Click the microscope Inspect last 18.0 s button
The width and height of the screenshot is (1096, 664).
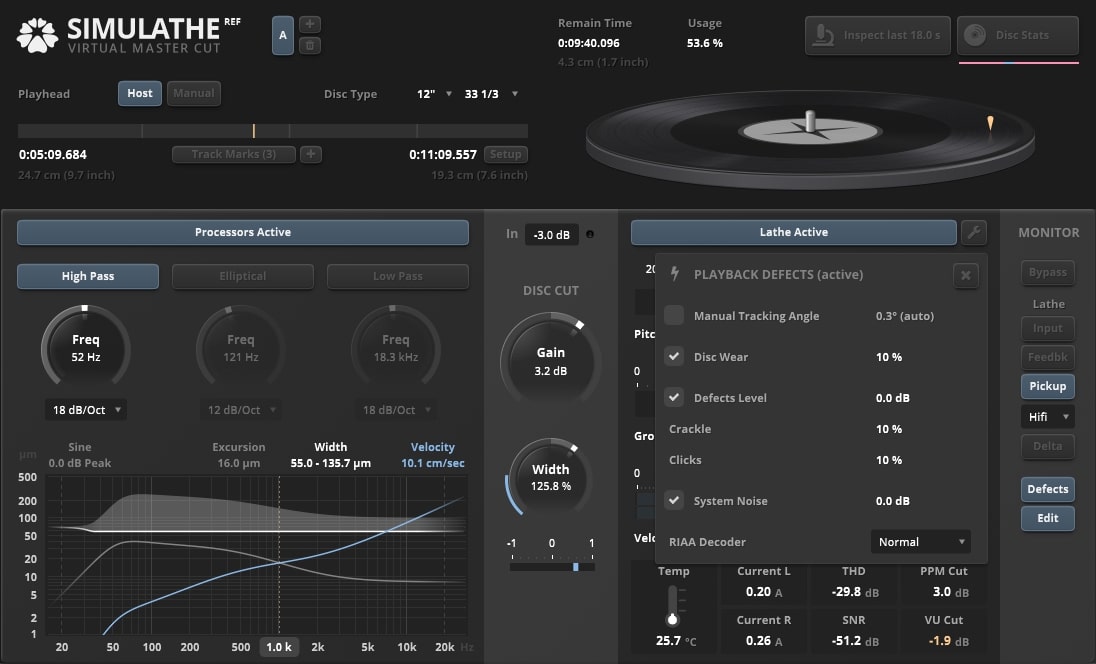click(877, 36)
